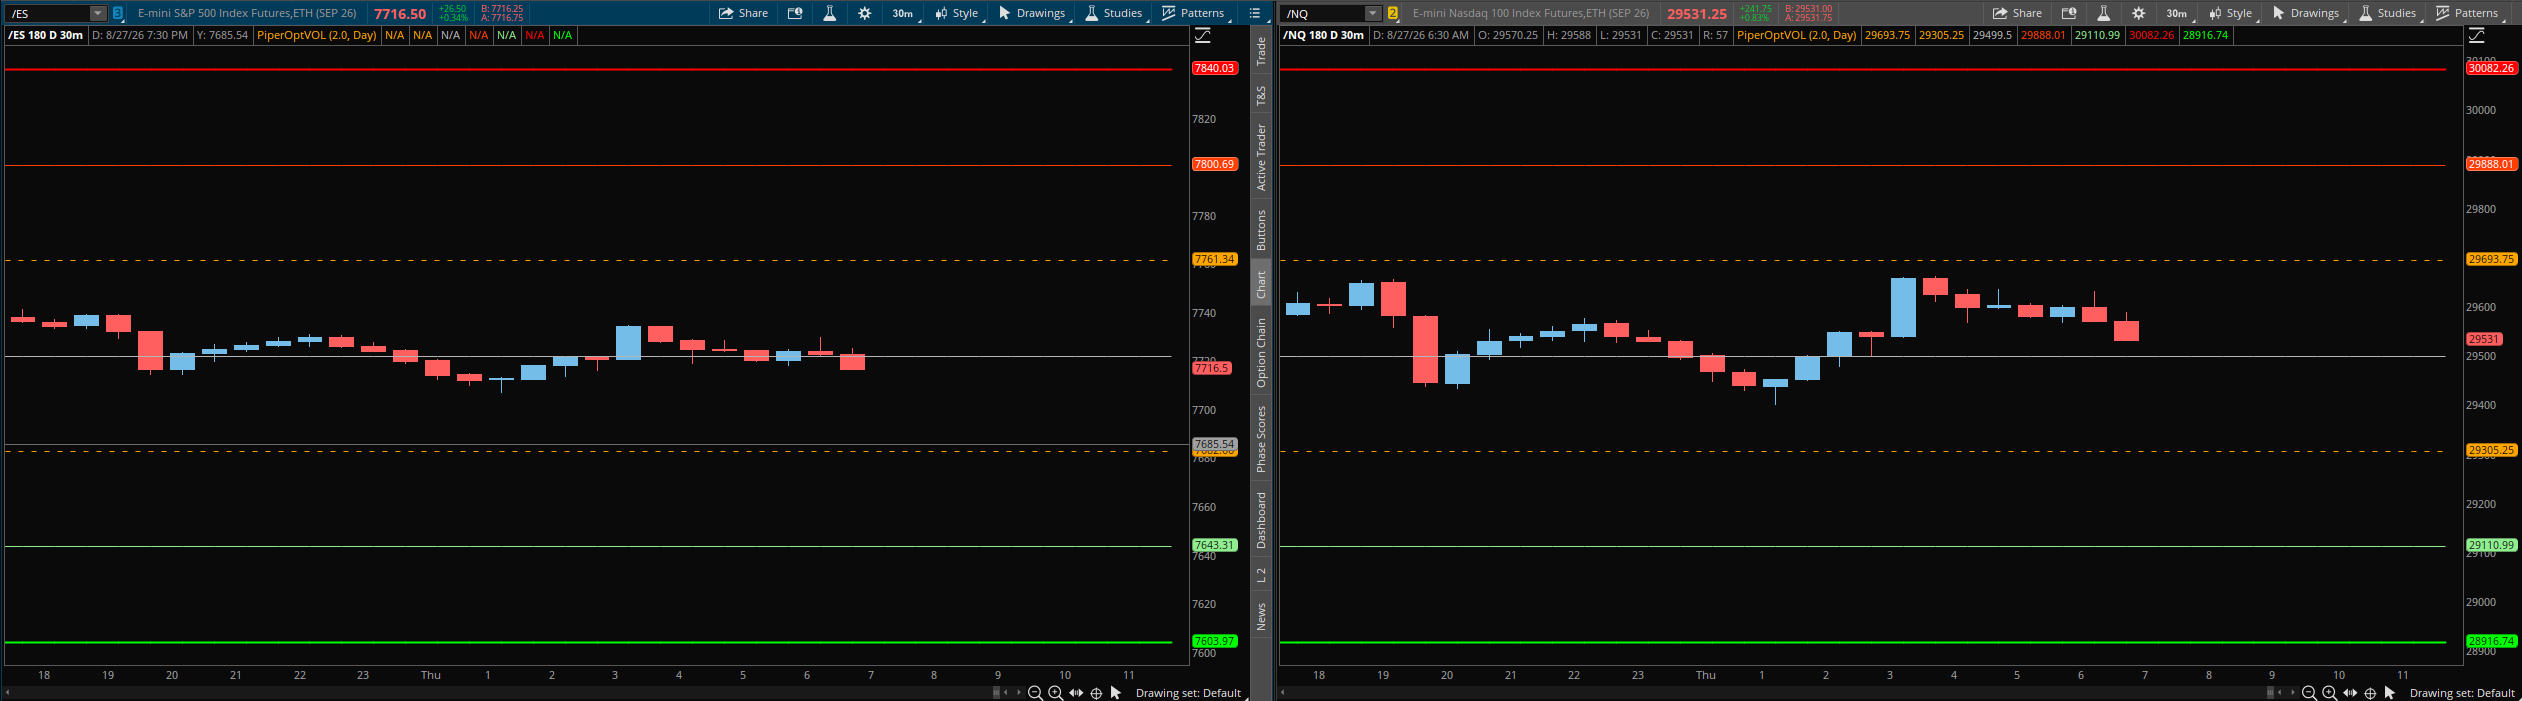The height and width of the screenshot is (701, 2522).
Task: Click PiperOptVOL study label in /ES chart
Action: [x=316, y=35]
